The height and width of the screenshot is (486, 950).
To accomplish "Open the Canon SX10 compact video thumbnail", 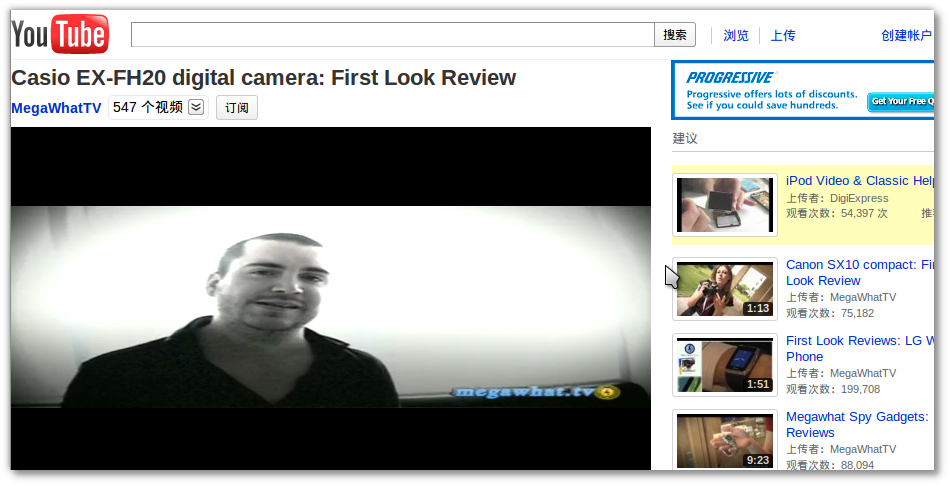I will [725, 289].
